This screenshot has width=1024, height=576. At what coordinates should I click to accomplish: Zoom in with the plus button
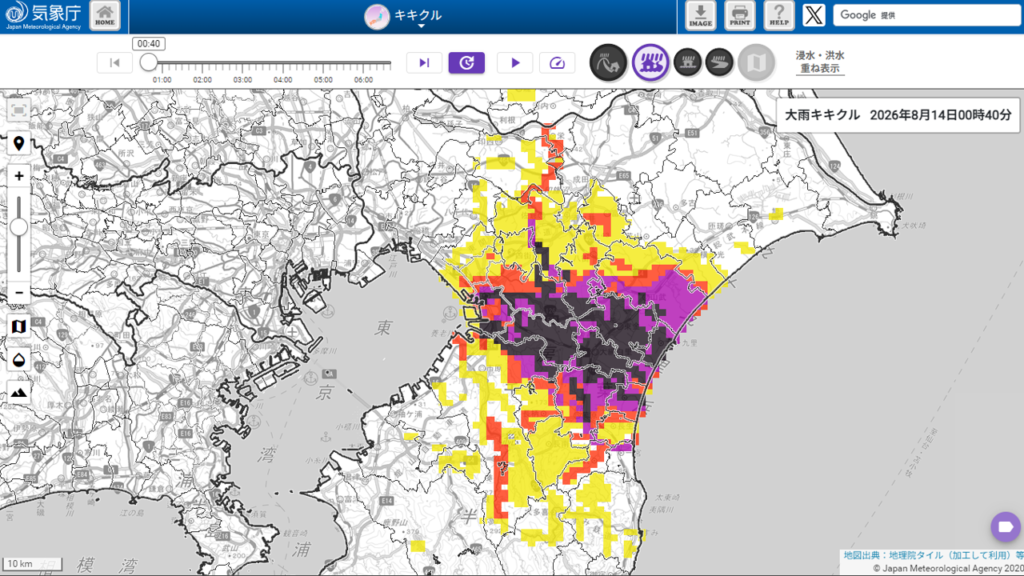(x=19, y=176)
